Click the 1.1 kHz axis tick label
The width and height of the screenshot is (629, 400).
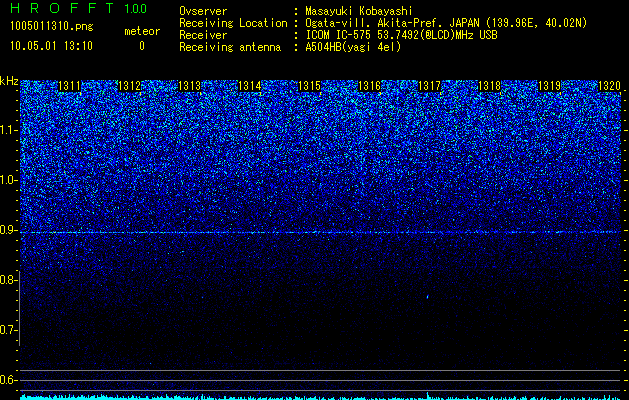tap(8, 130)
